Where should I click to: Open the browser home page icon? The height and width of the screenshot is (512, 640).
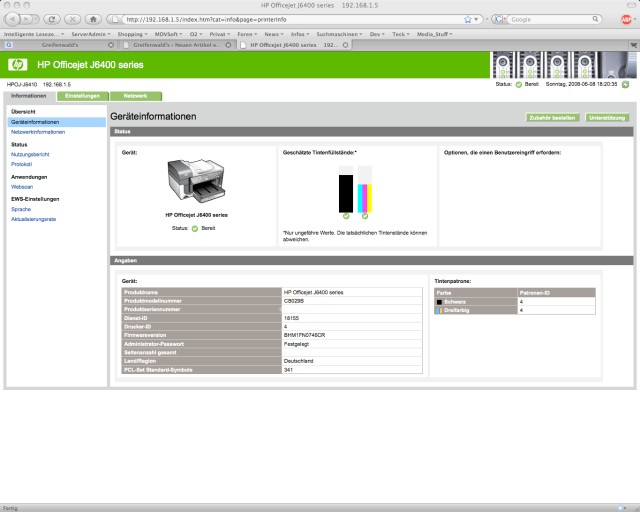point(93,19)
